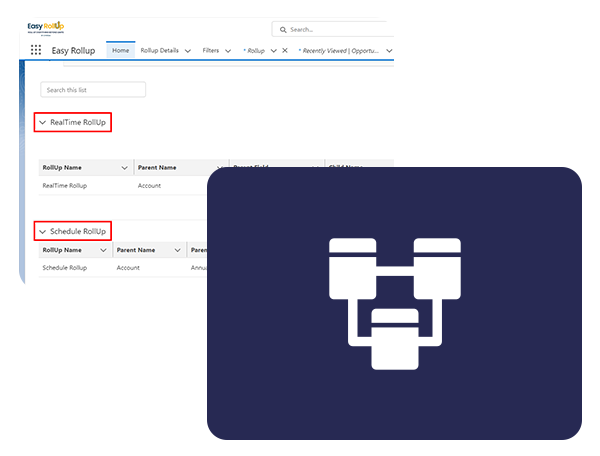The image size is (600, 456).
Task: Open the App Launcher grid icon
Action: click(36, 50)
